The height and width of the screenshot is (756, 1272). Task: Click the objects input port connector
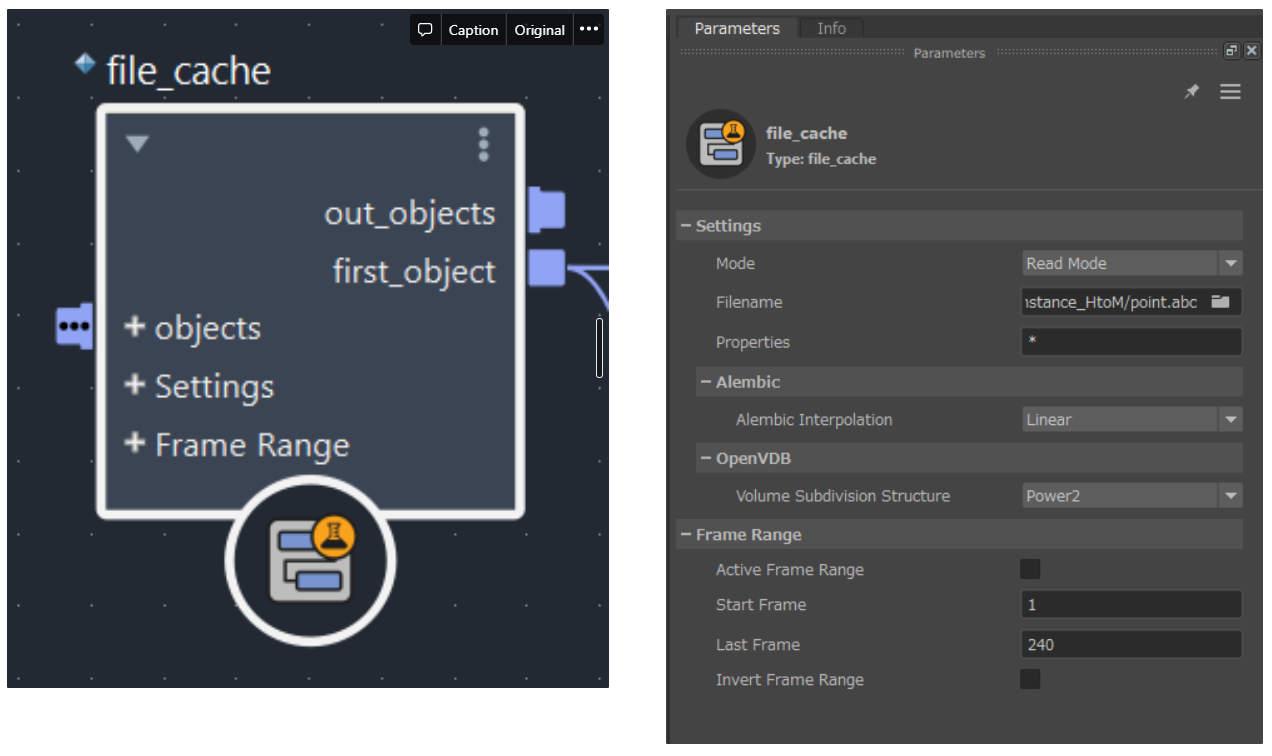(x=74, y=326)
